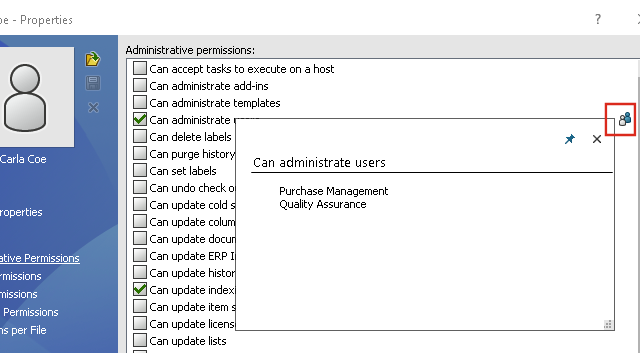Uncheck Can administrate users permission
Image resolution: width=640 pixels, height=360 pixels.
pyautogui.click(x=140, y=120)
